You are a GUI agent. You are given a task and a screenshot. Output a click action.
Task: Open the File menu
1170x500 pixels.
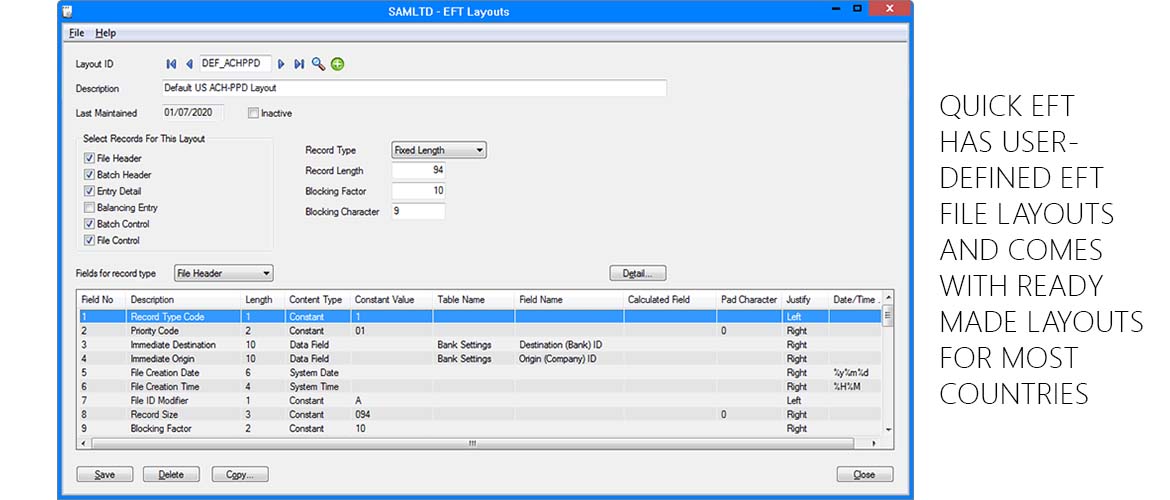coord(76,33)
